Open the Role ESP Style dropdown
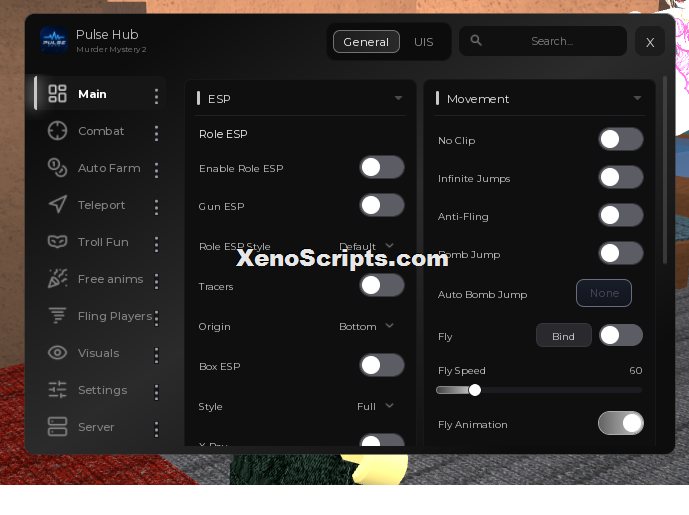689x515 pixels. [366, 246]
